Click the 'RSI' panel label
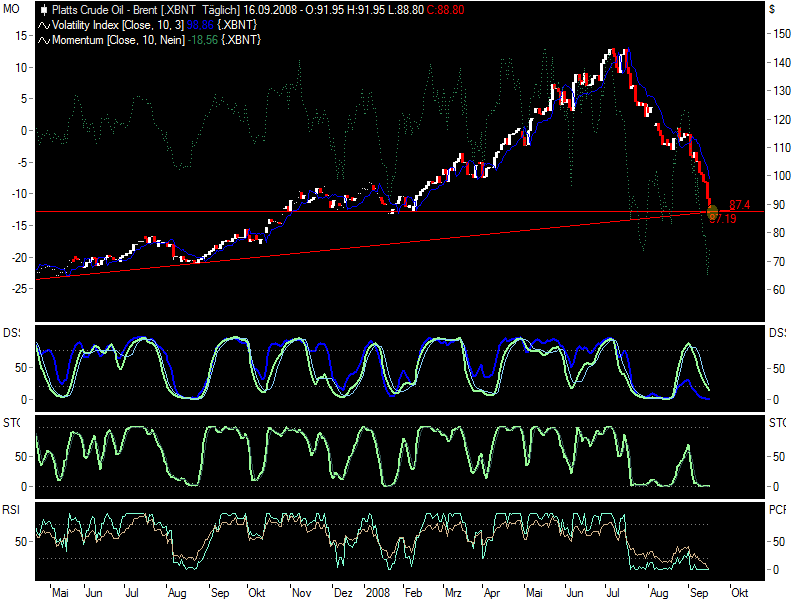The image size is (800, 600). pos(11,510)
